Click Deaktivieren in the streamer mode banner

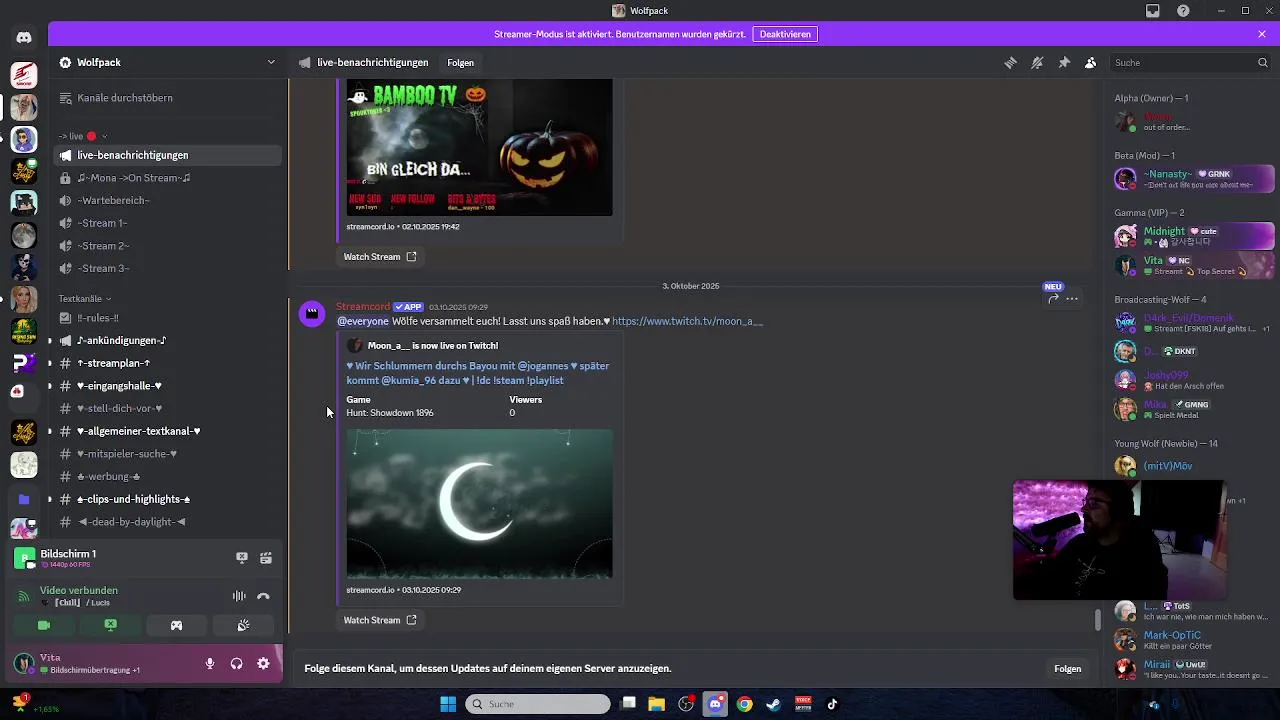tap(785, 34)
